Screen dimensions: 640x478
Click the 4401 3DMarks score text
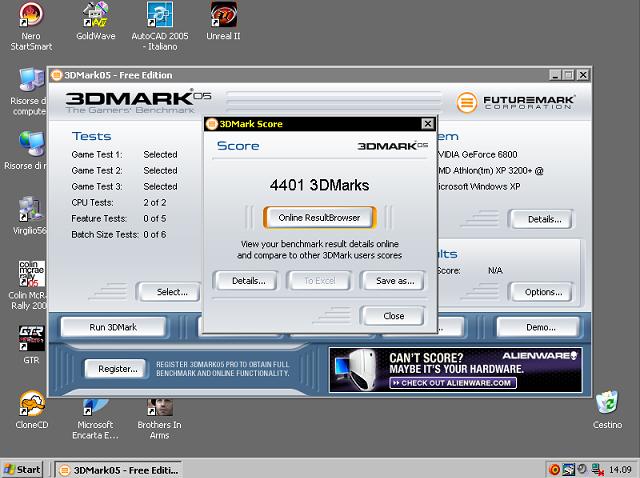pos(319,185)
